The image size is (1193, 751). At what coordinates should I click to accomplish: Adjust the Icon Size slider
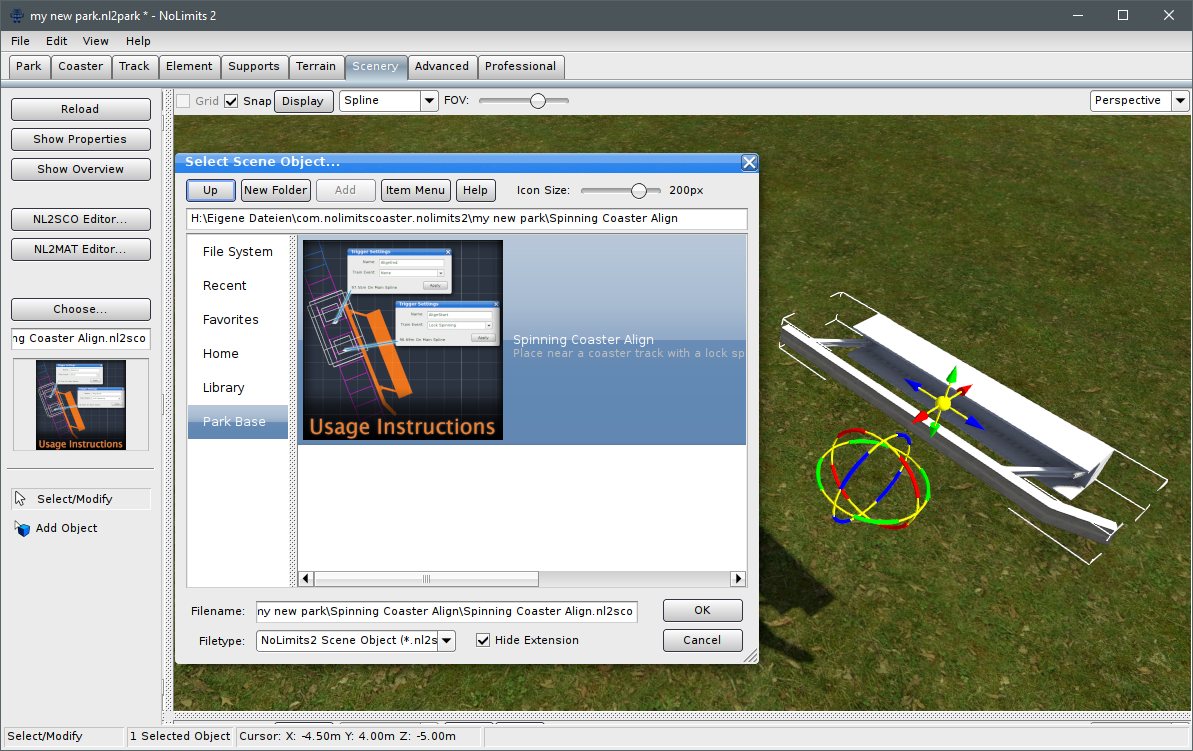click(639, 190)
